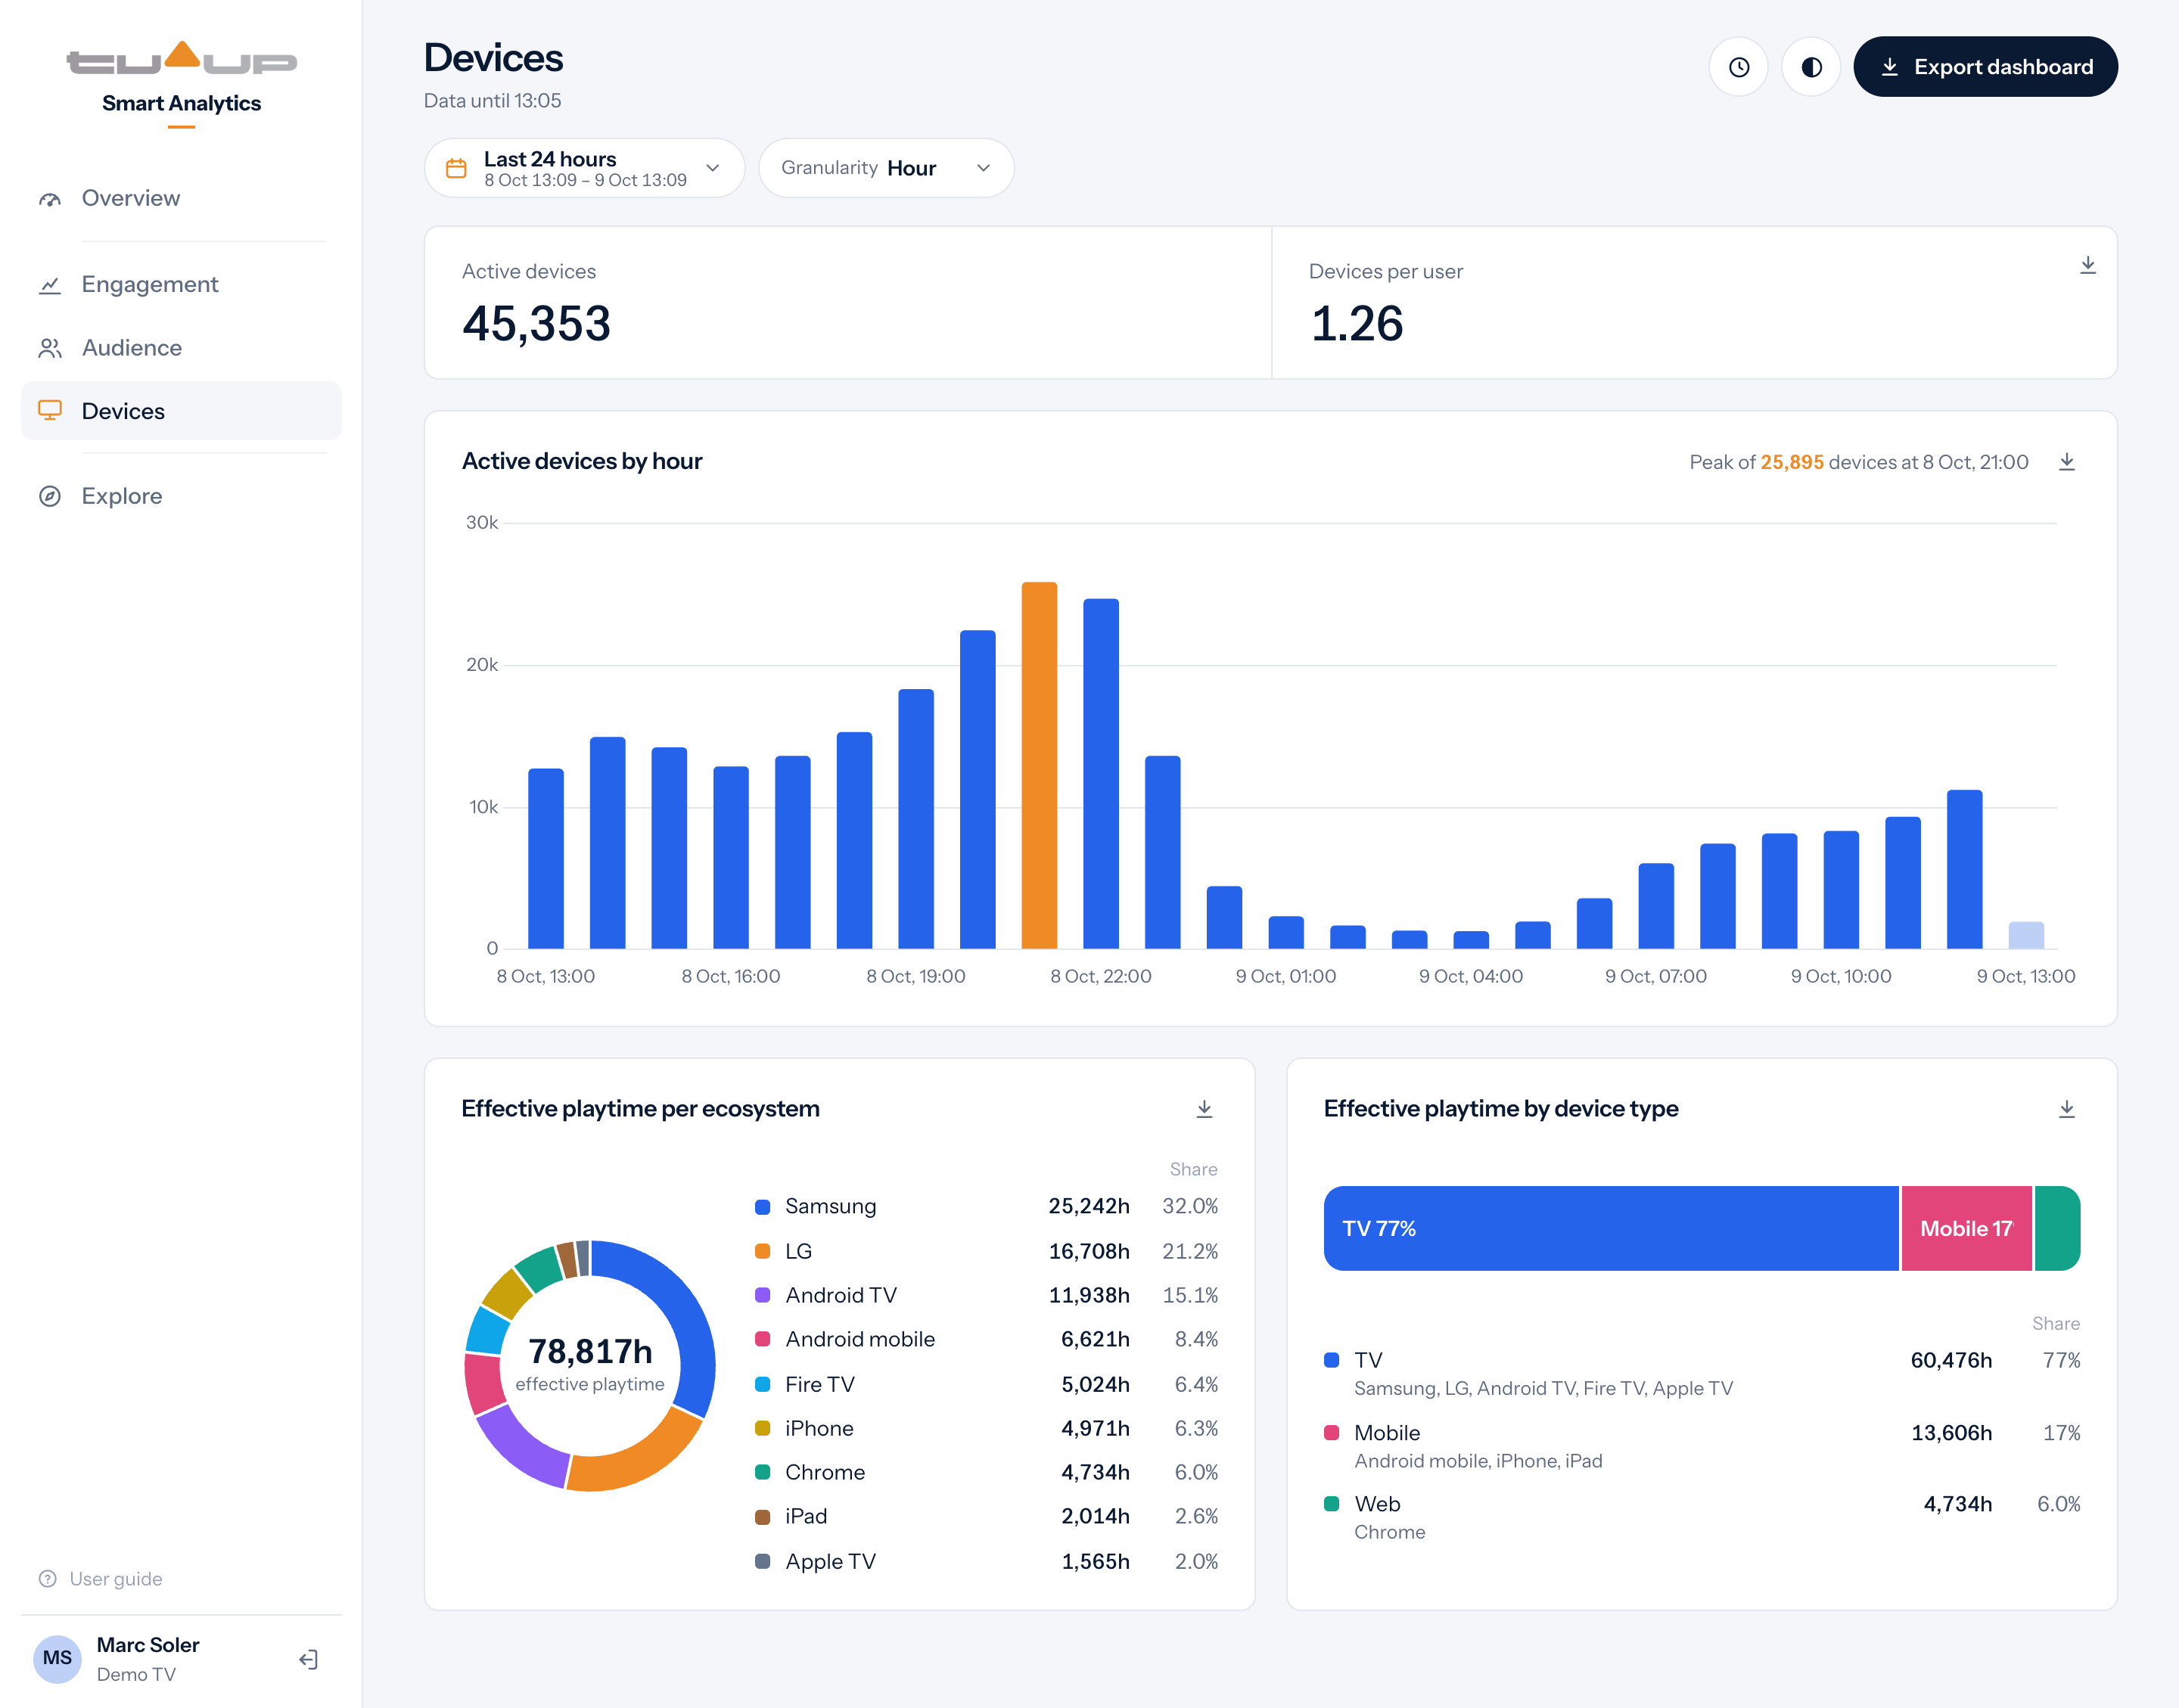The height and width of the screenshot is (1708, 2179).
Task: Click the Apple TV legend row
Action: (986, 1561)
